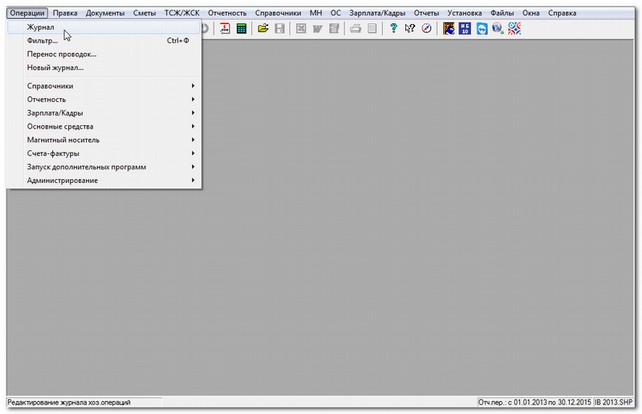The height and width of the screenshot is (414, 642).
Task: Select Новый журнал... menu entry
Action: [104, 68]
